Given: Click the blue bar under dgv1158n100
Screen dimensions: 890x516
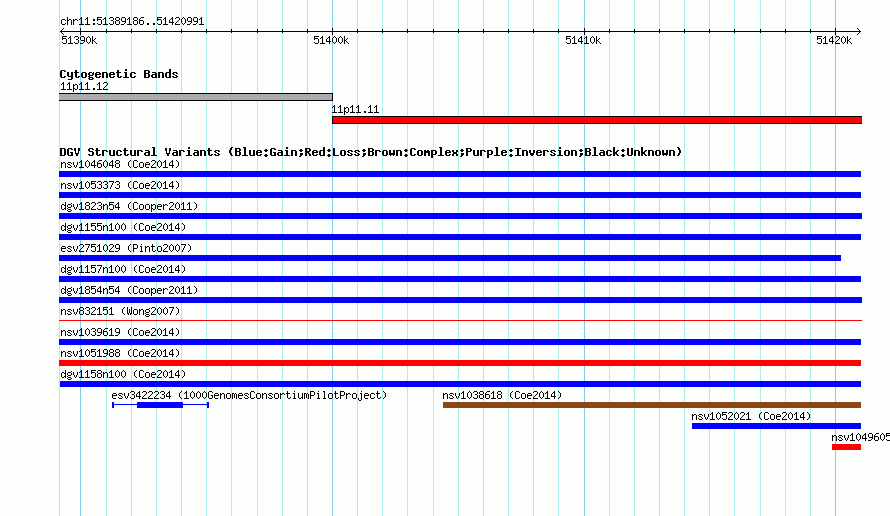Looking at the screenshot, I should tap(460, 384).
